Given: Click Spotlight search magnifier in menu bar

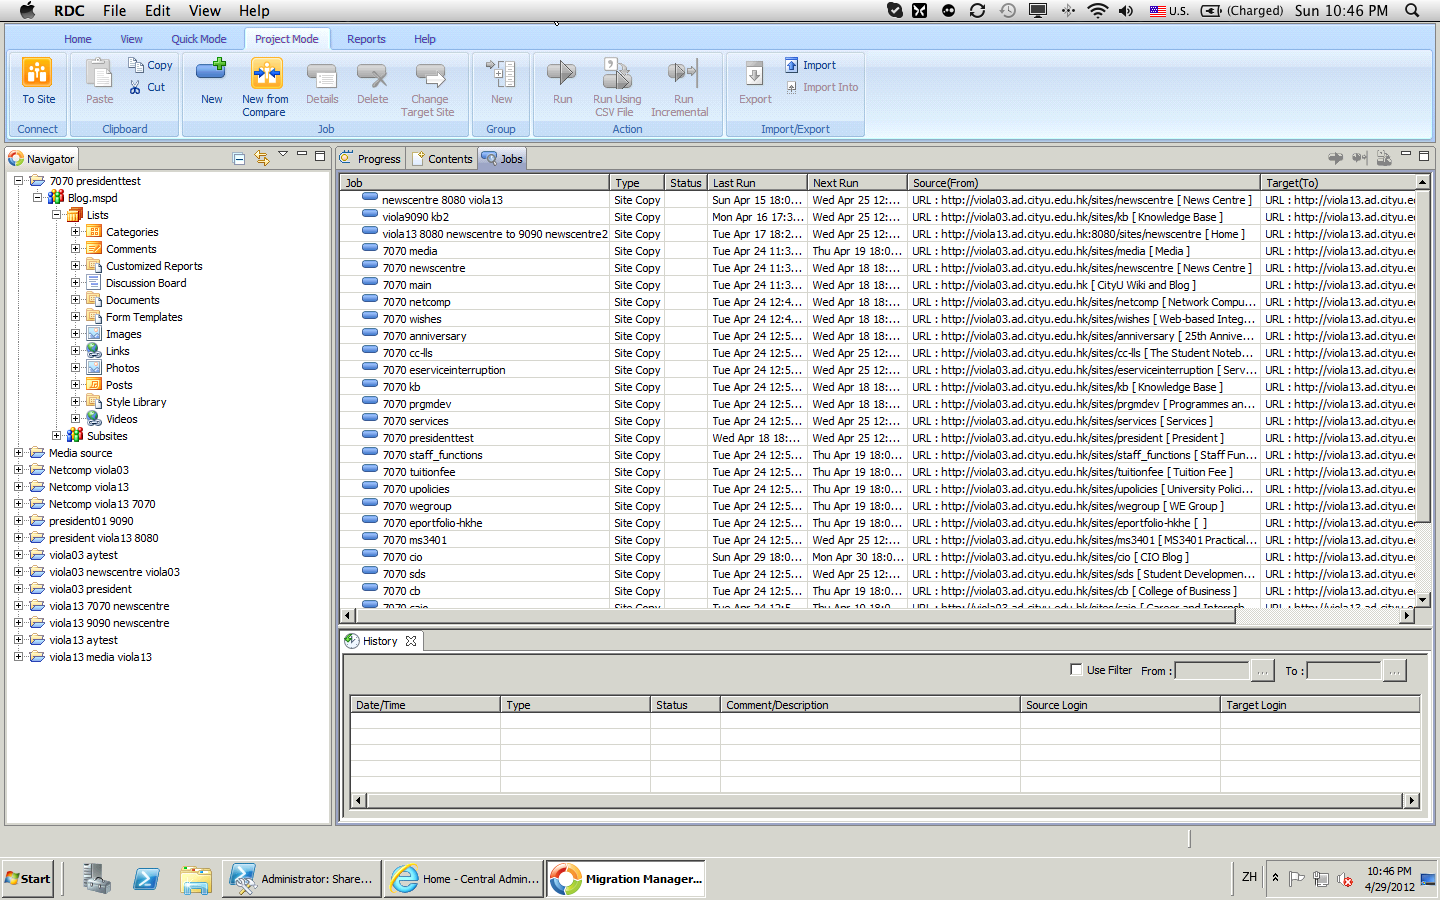Looking at the screenshot, I should (x=1412, y=10).
